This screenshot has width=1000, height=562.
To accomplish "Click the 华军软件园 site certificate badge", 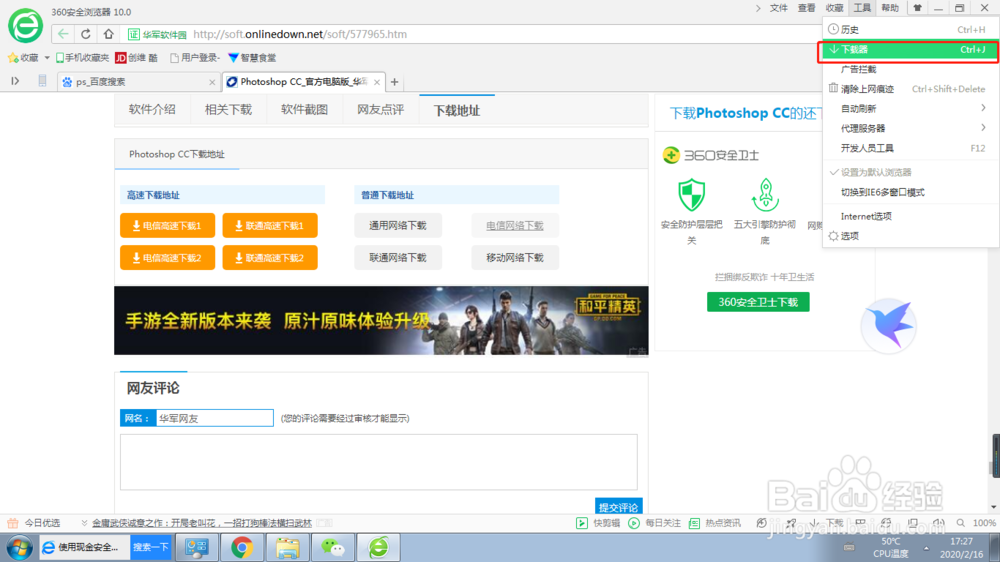I will pos(157,34).
